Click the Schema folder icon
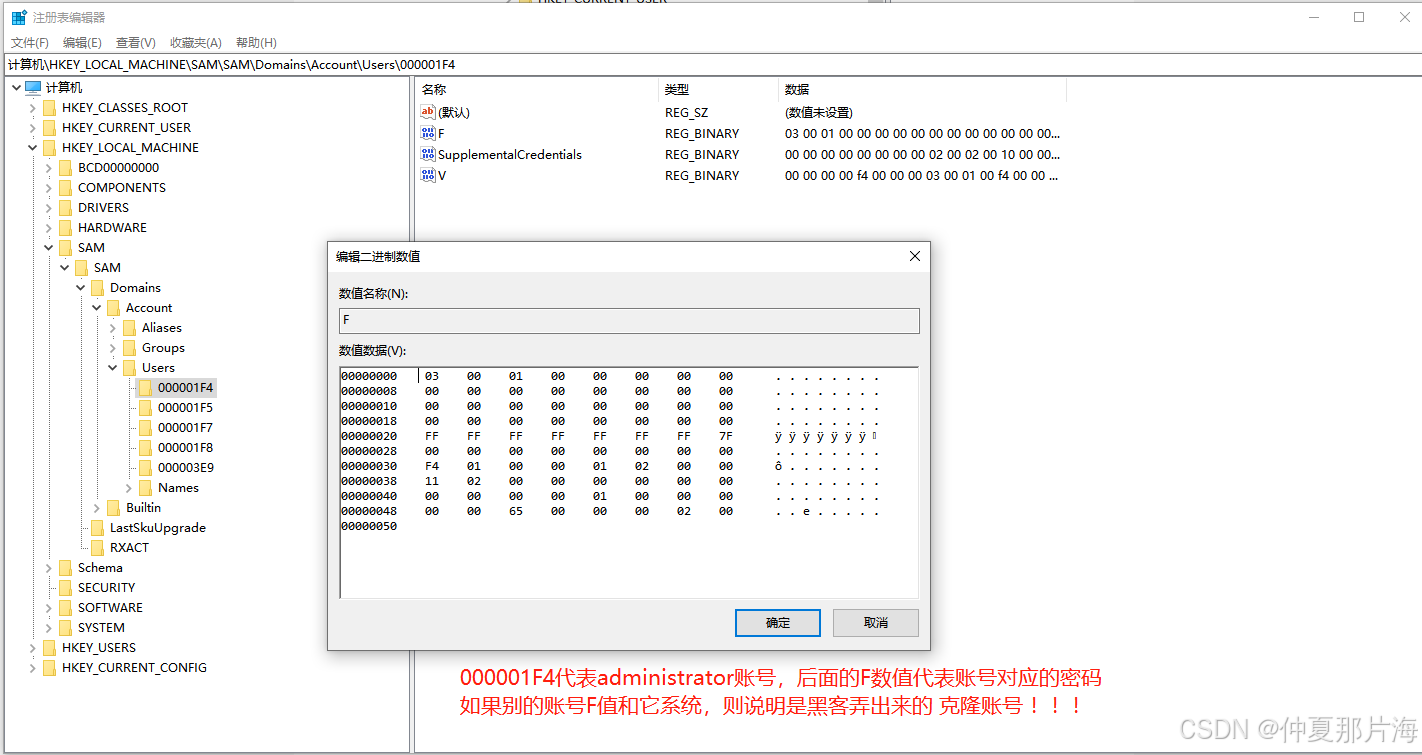 65,567
